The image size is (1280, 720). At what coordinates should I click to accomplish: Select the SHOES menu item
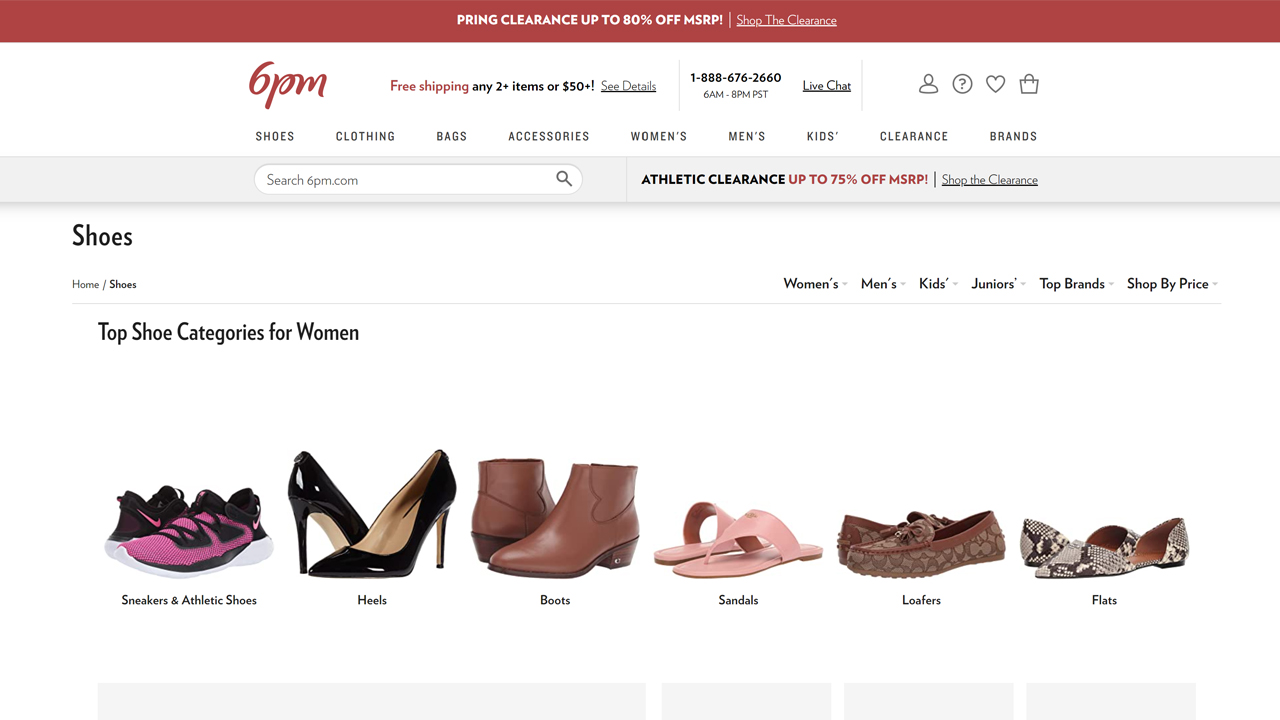tap(274, 136)
